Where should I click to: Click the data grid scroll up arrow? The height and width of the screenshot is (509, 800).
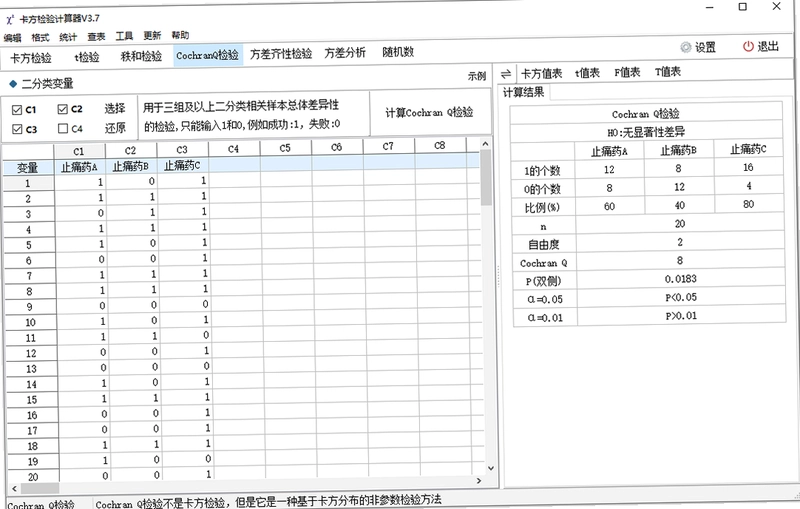tap(485, 144)
